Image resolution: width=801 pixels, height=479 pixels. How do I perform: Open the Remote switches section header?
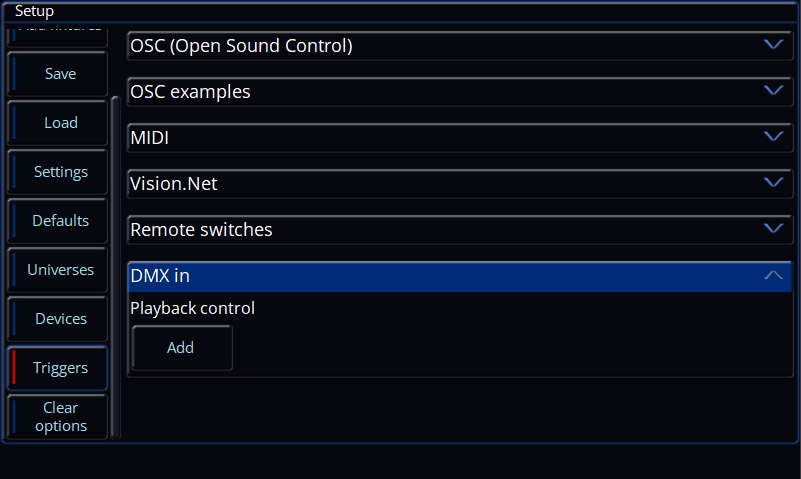coord(460,230)
